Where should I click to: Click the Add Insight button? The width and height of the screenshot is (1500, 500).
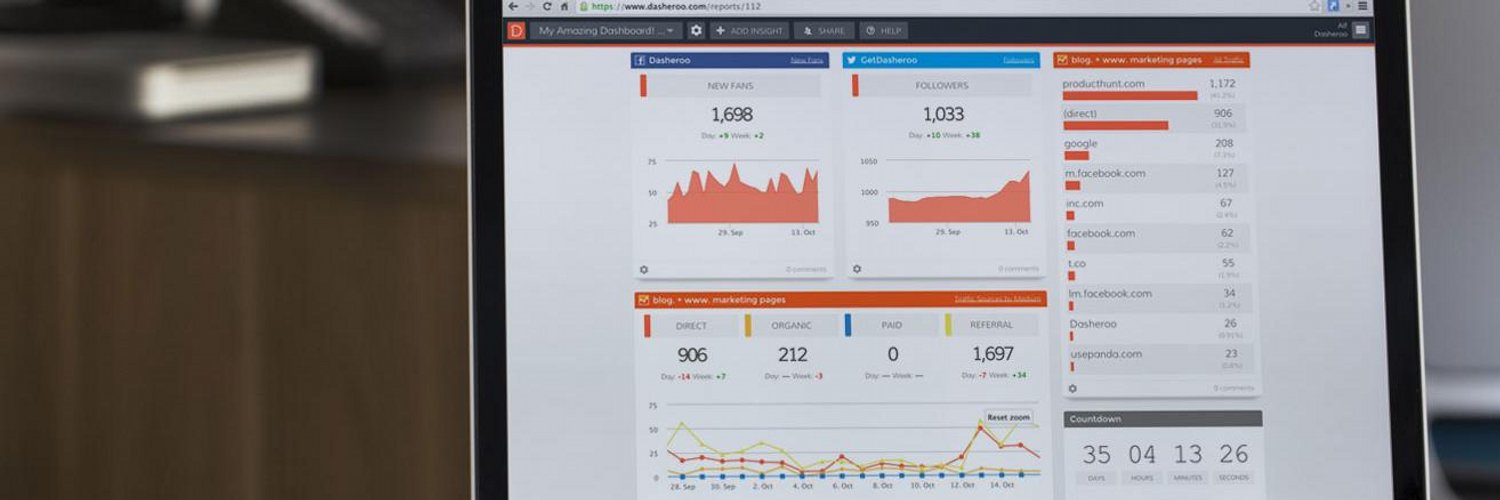point(750,31)
